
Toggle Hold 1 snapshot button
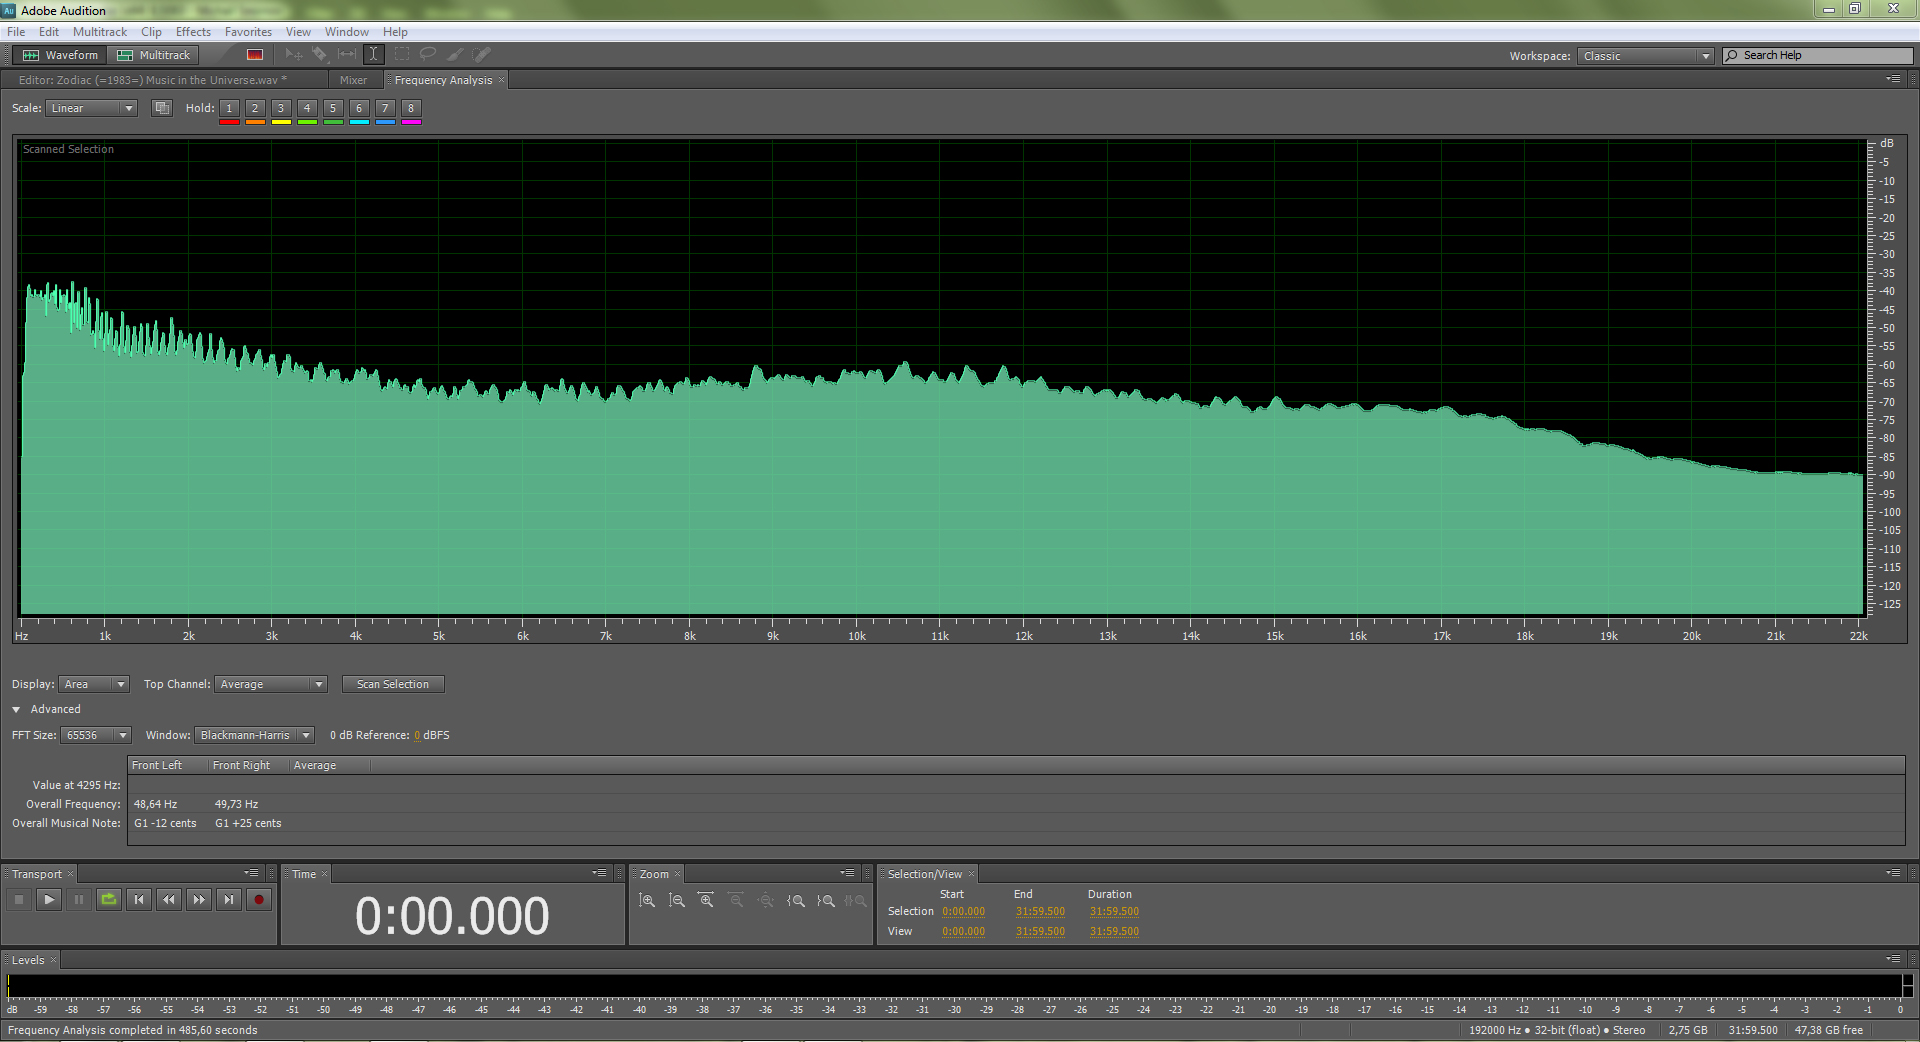point(229,108)
